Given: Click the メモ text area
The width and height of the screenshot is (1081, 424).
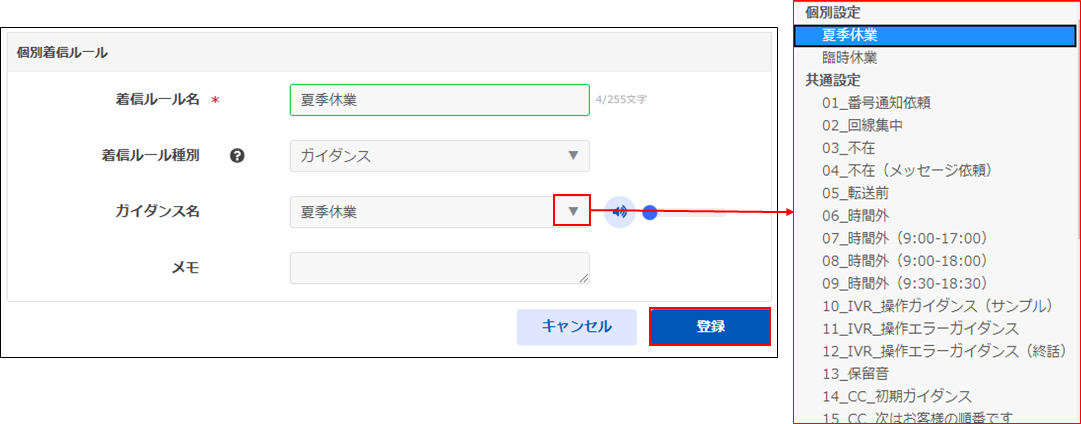Looking at the screenshot, I should pos(439,268).
